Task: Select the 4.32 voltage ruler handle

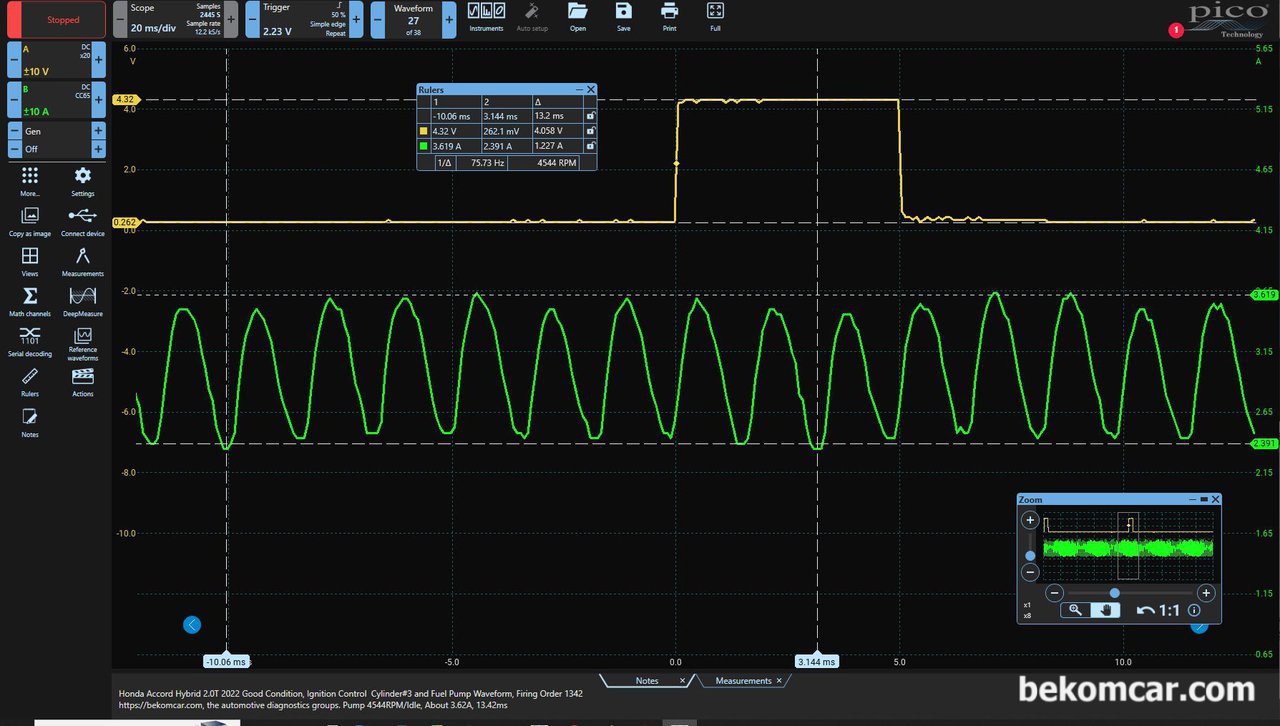Action: [x=126, y=100]
